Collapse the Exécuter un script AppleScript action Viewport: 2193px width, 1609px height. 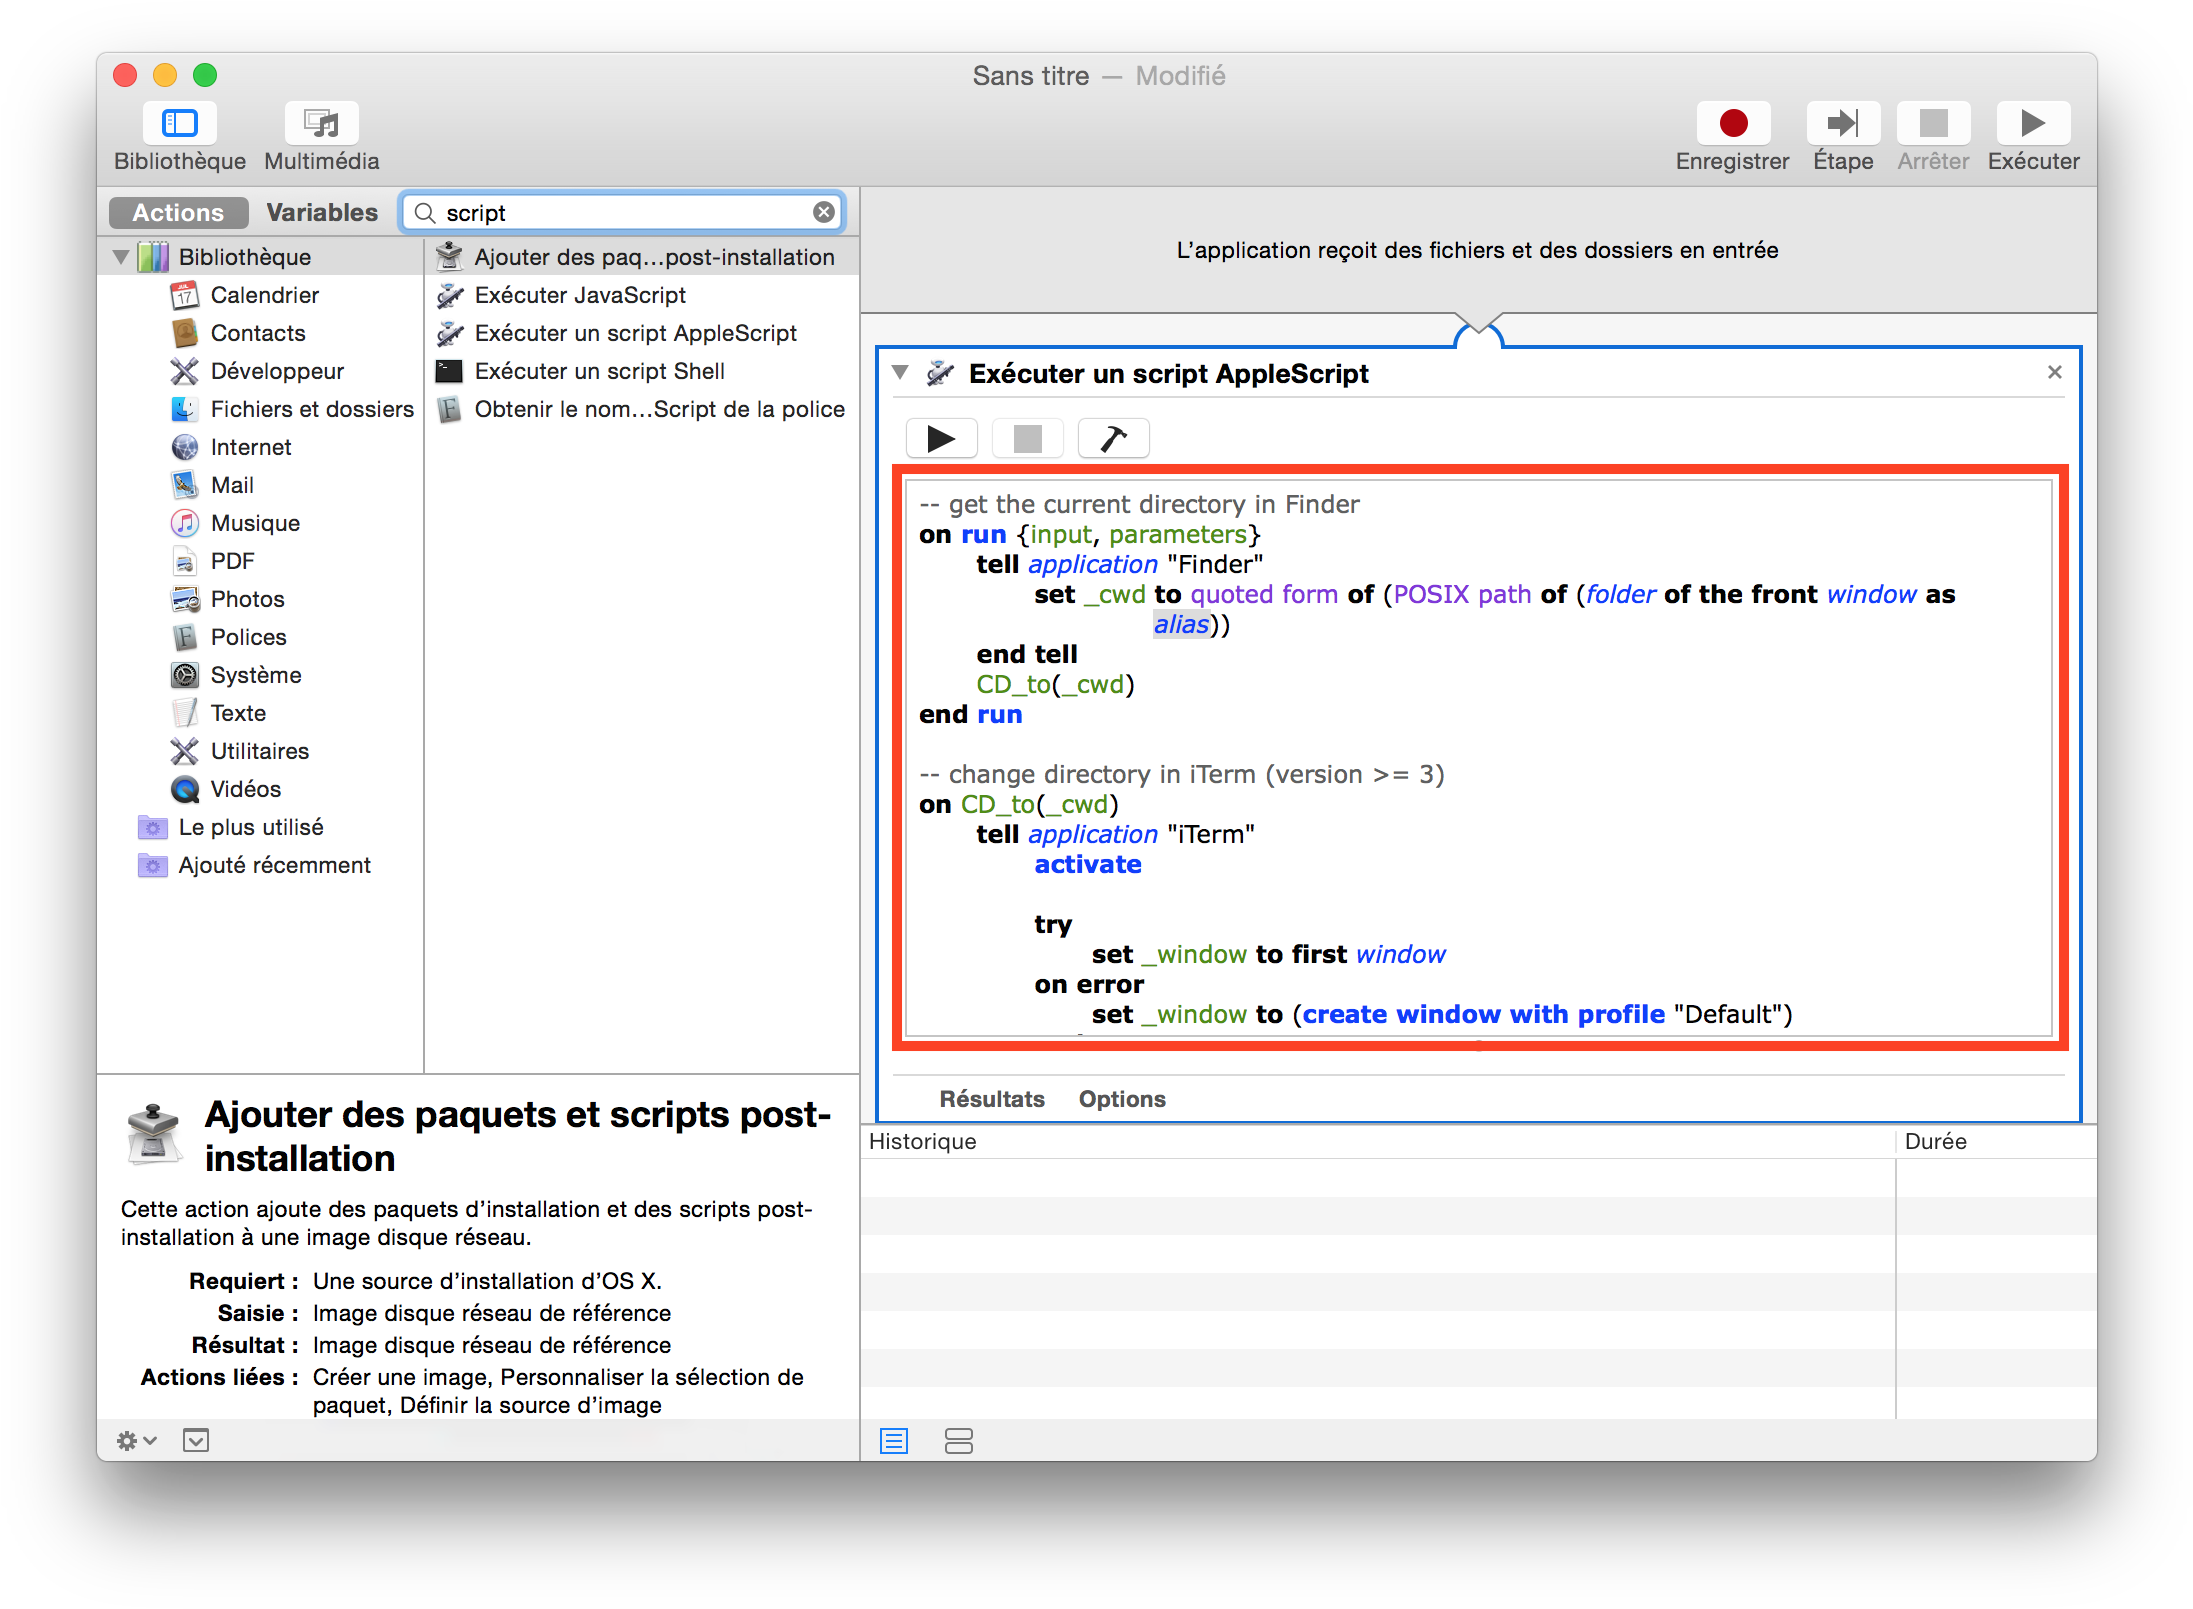[900, 373]
